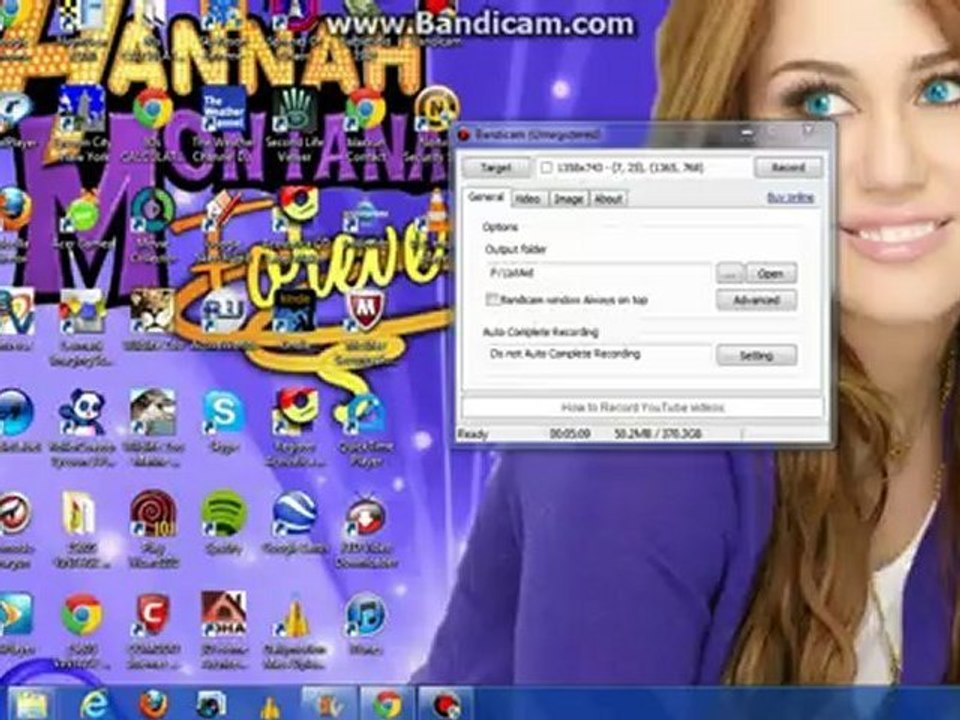
Task: Open the music-note folder desktop icon
Action: (80, 514)
